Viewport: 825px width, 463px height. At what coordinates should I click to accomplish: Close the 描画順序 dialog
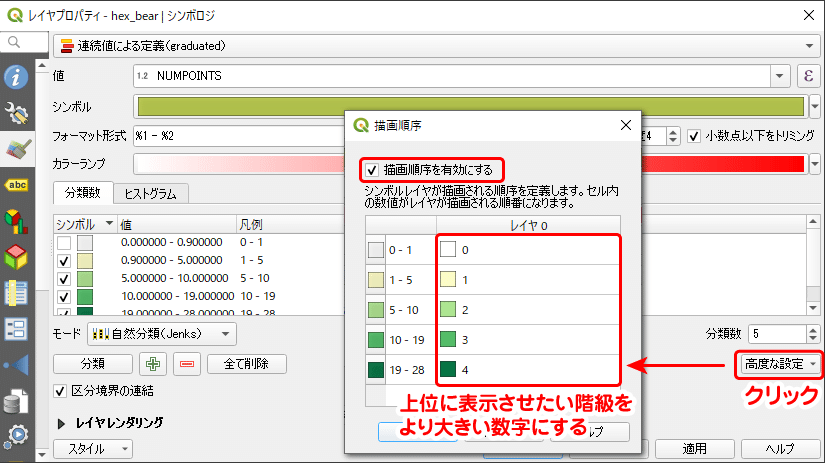coord(626,125)
